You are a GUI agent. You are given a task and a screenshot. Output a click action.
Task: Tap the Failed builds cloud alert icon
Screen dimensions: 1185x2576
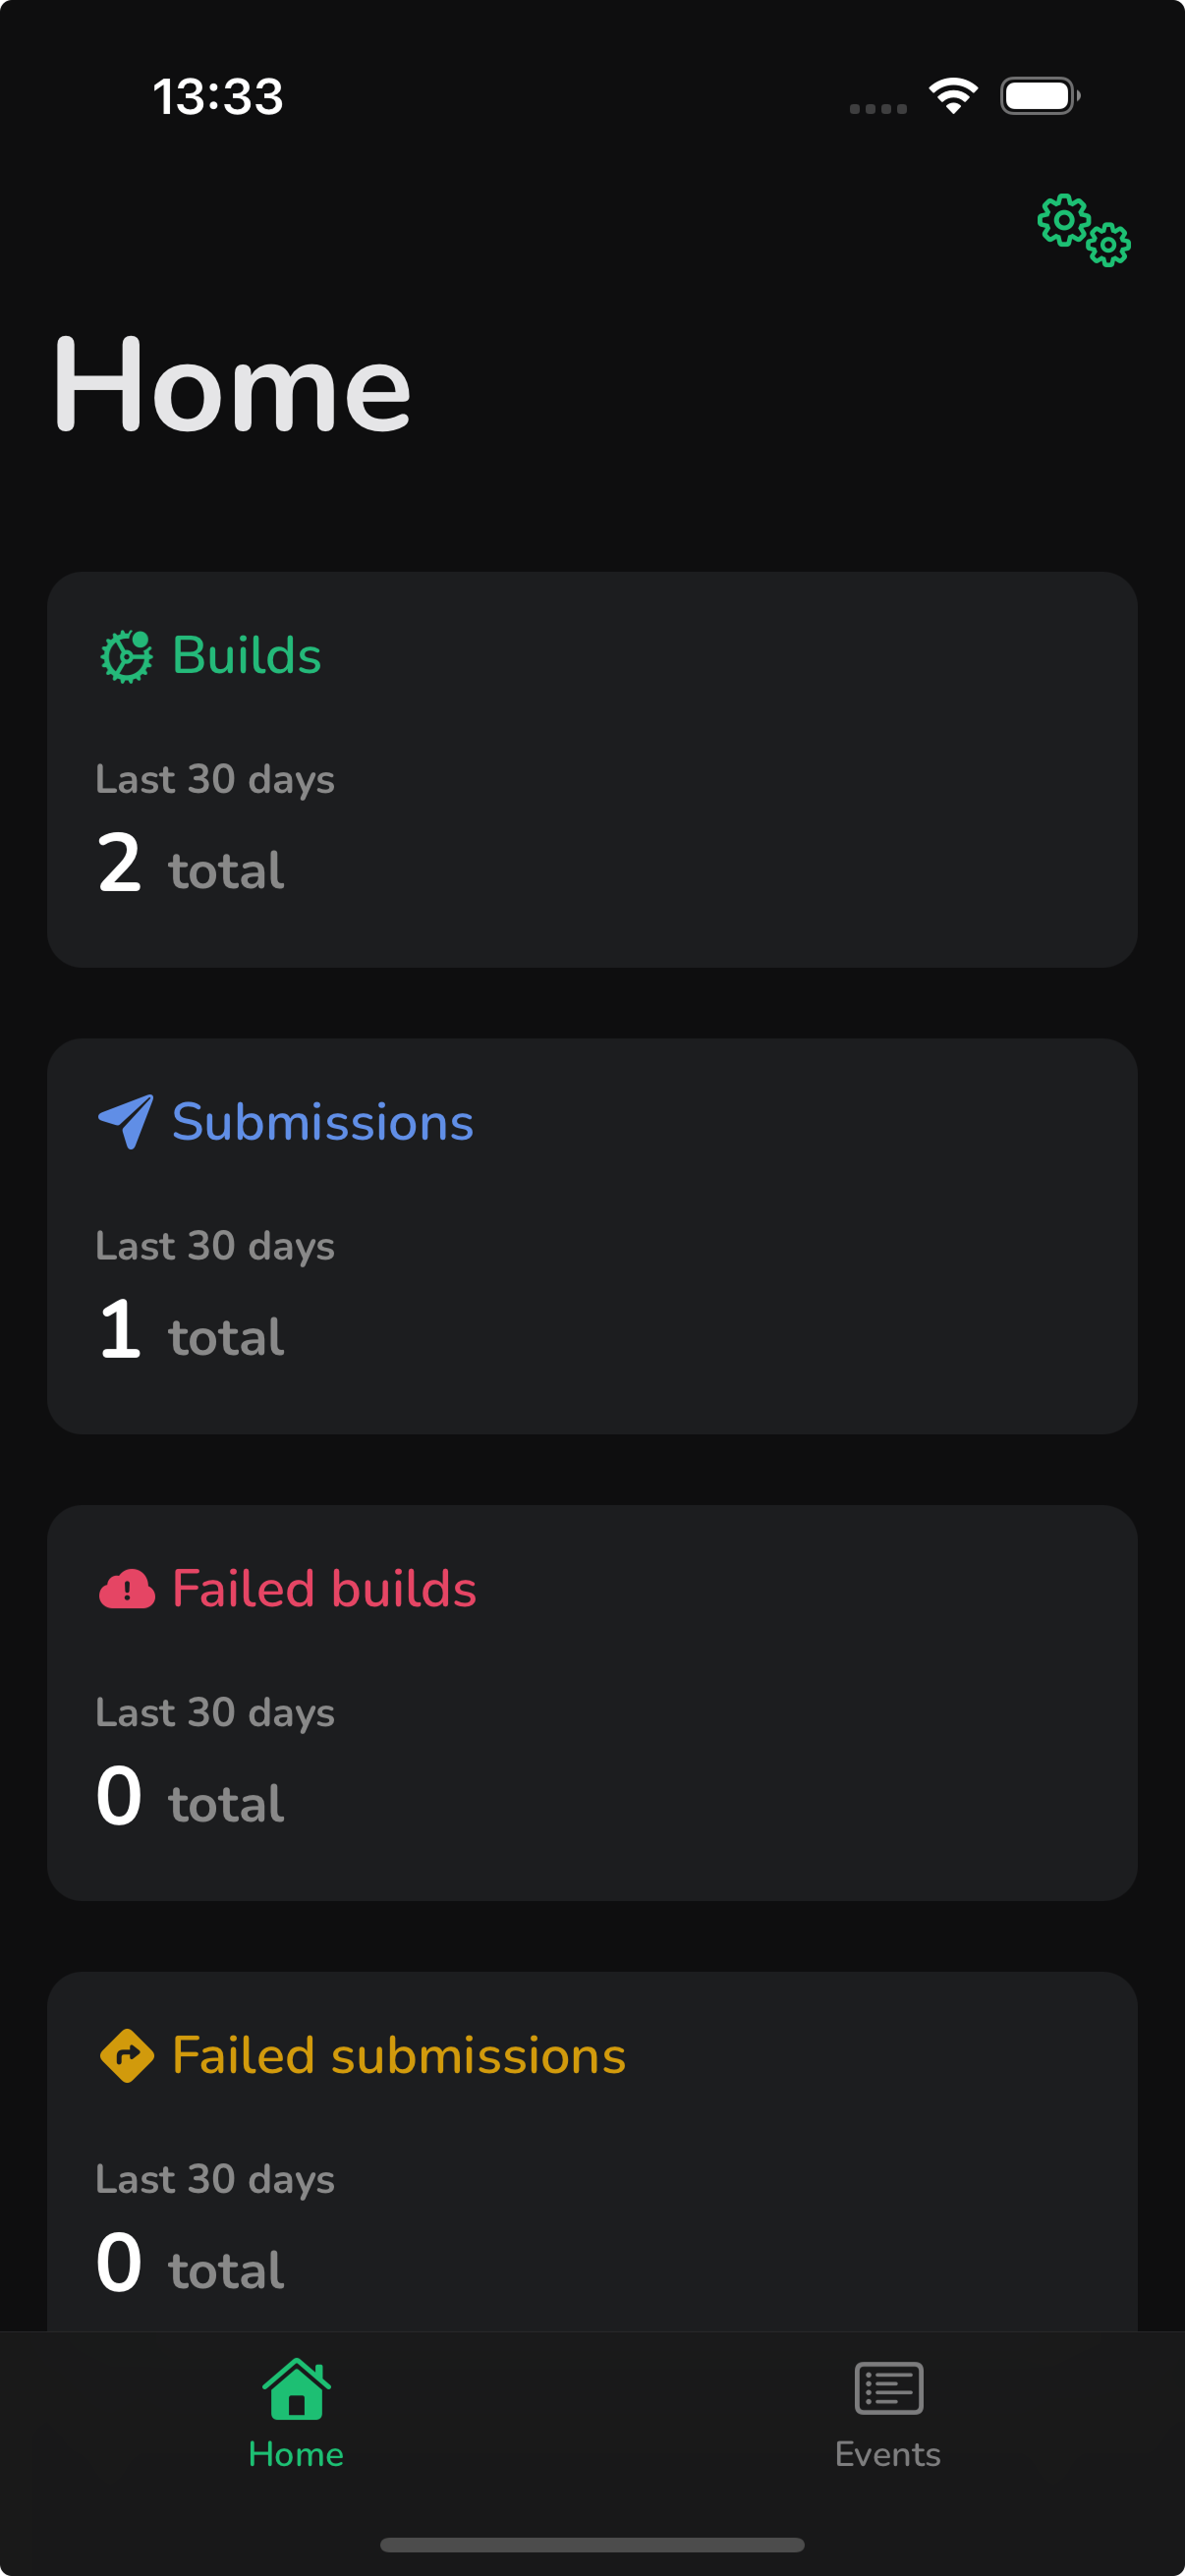click(x=127, y=1589)
